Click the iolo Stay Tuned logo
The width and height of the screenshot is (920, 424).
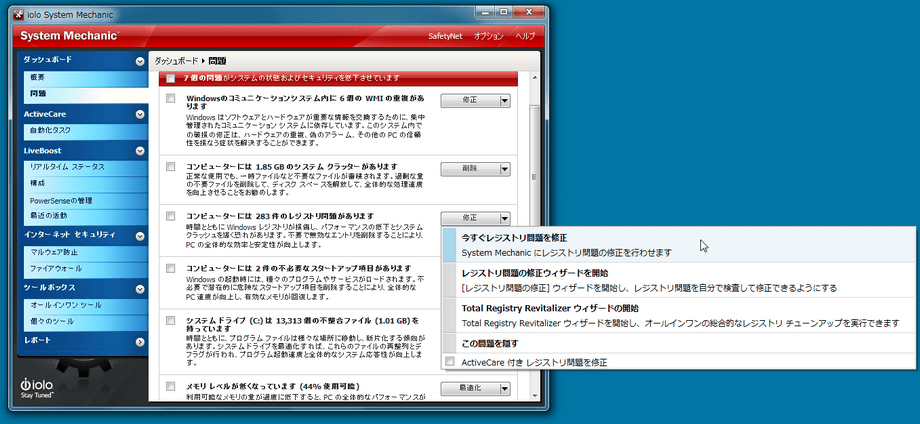point(37,388)
